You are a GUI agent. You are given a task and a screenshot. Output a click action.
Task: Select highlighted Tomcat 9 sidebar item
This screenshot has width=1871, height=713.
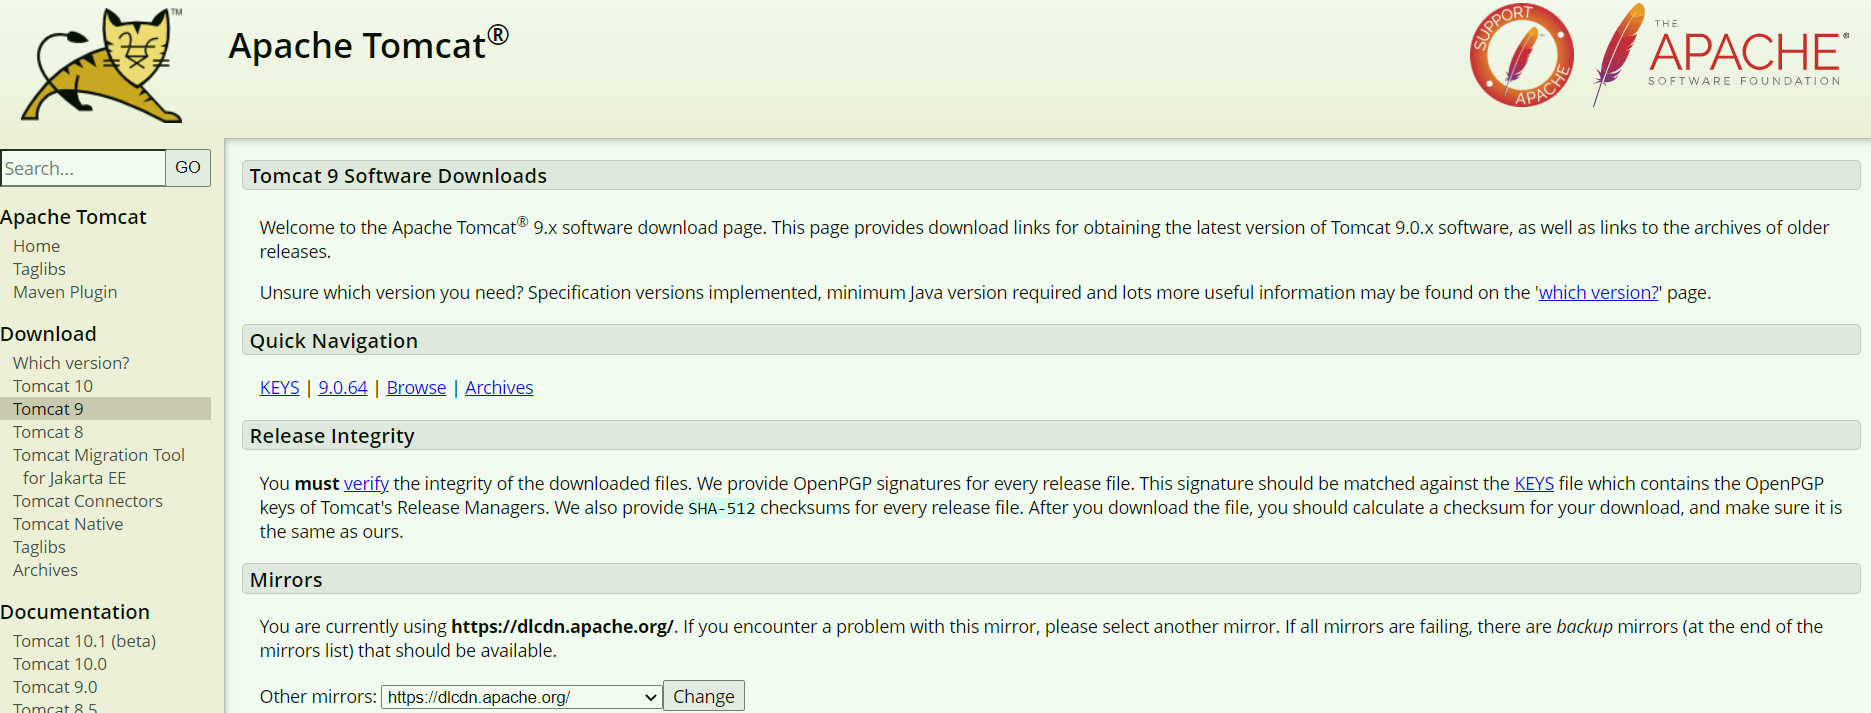(x=105, y=409)
